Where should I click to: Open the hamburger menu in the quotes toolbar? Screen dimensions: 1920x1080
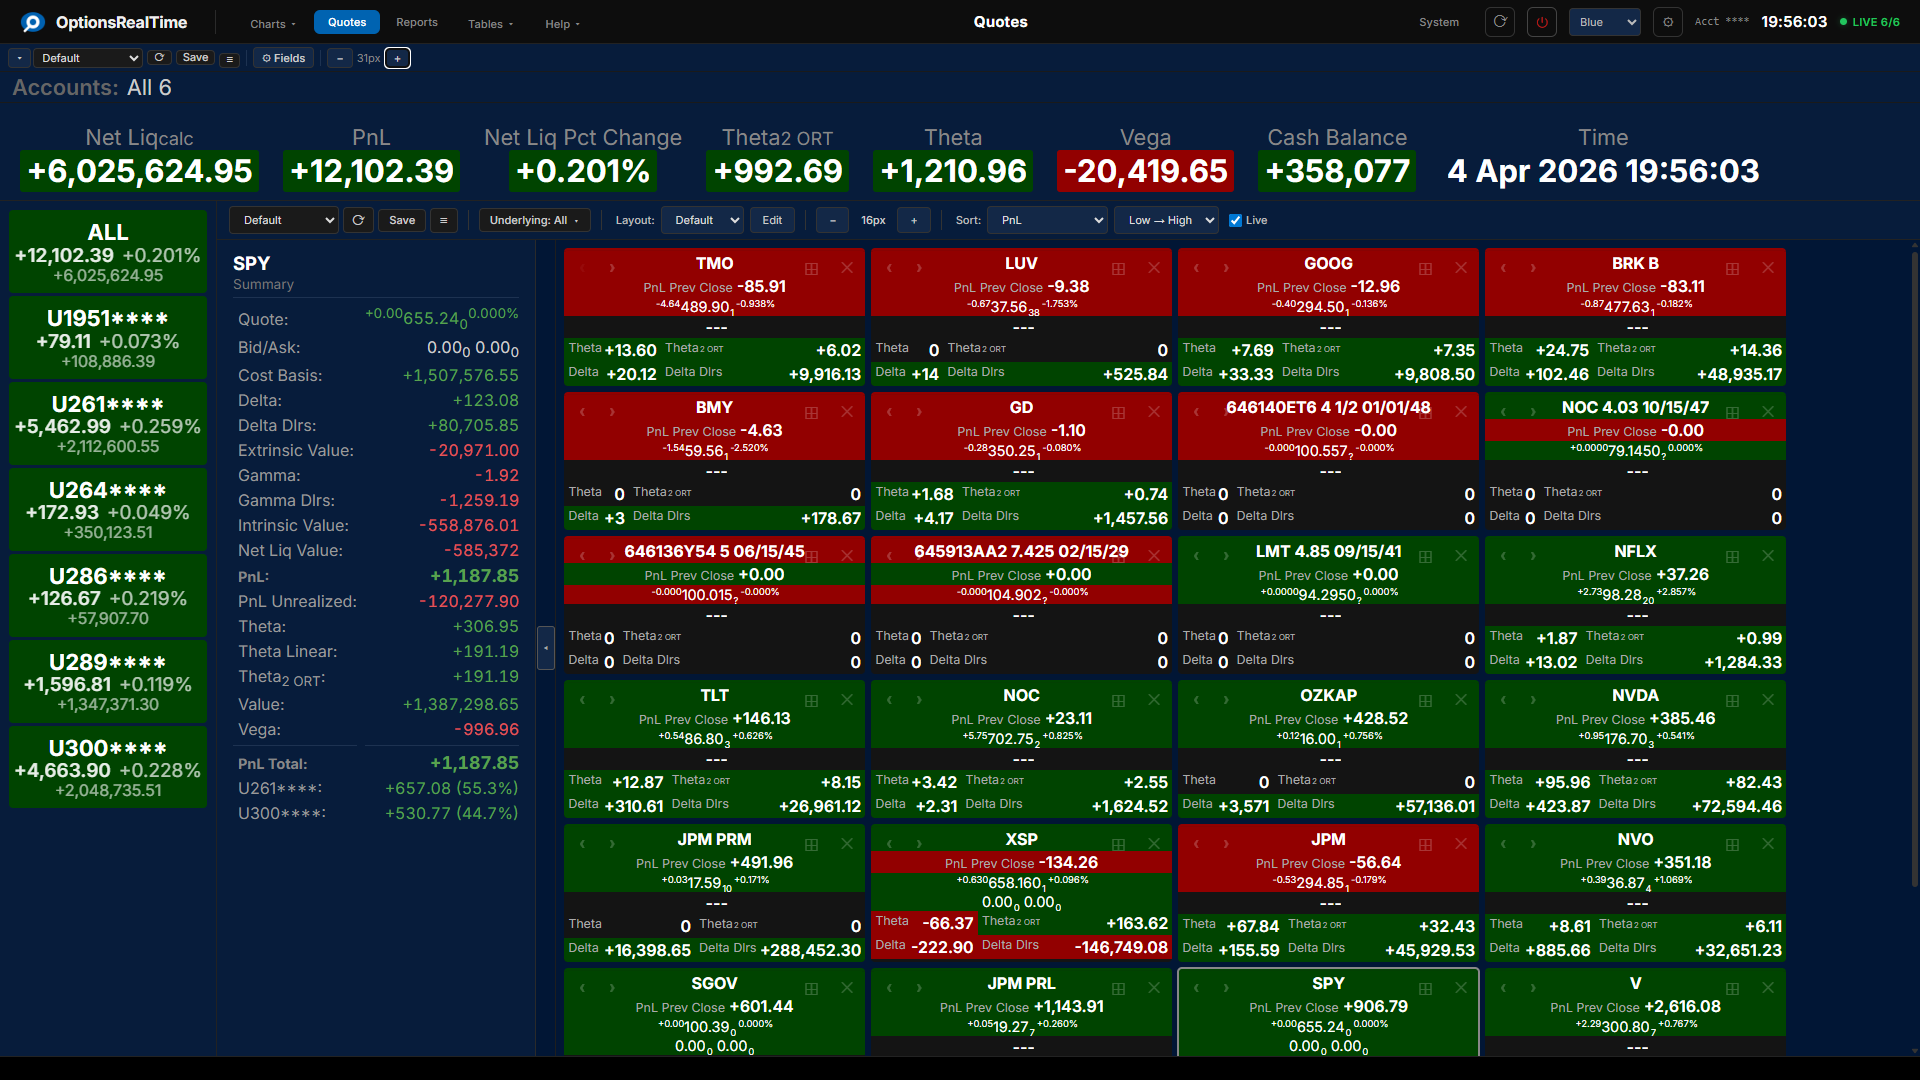[444, 220]
